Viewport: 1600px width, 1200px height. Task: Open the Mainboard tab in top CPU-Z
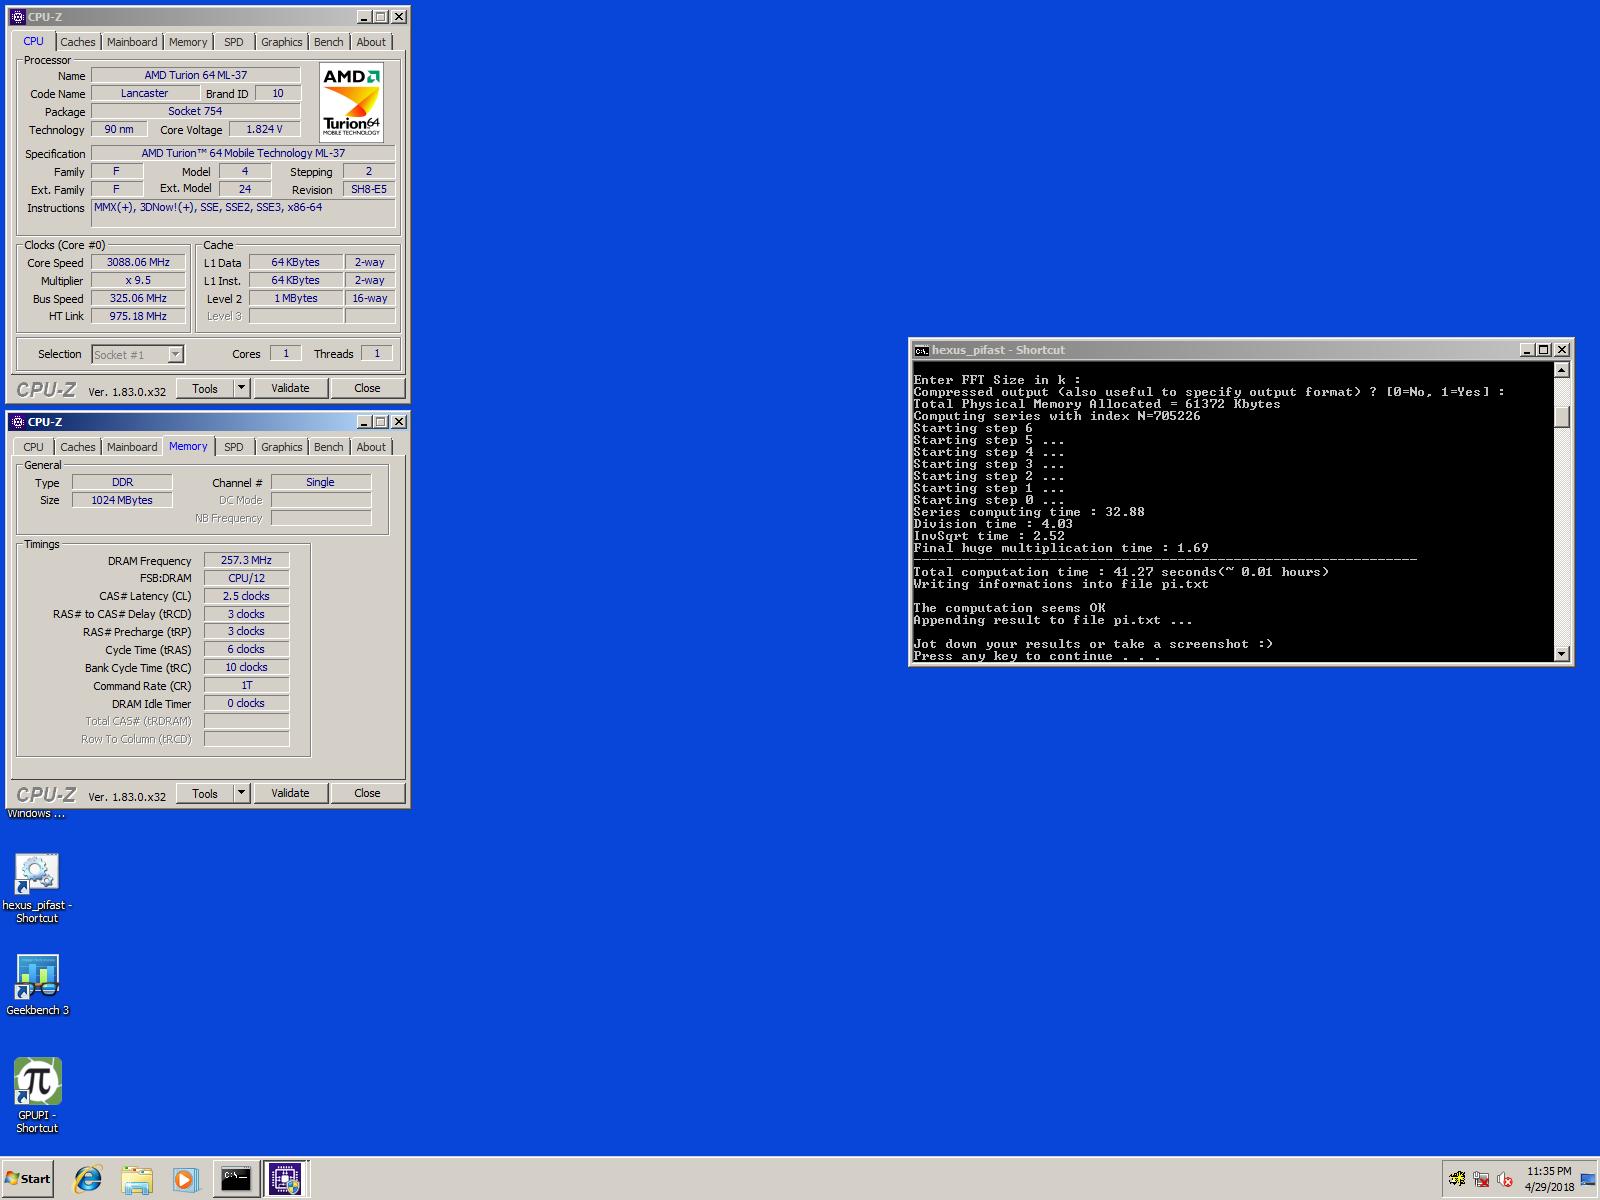point(132,42)
